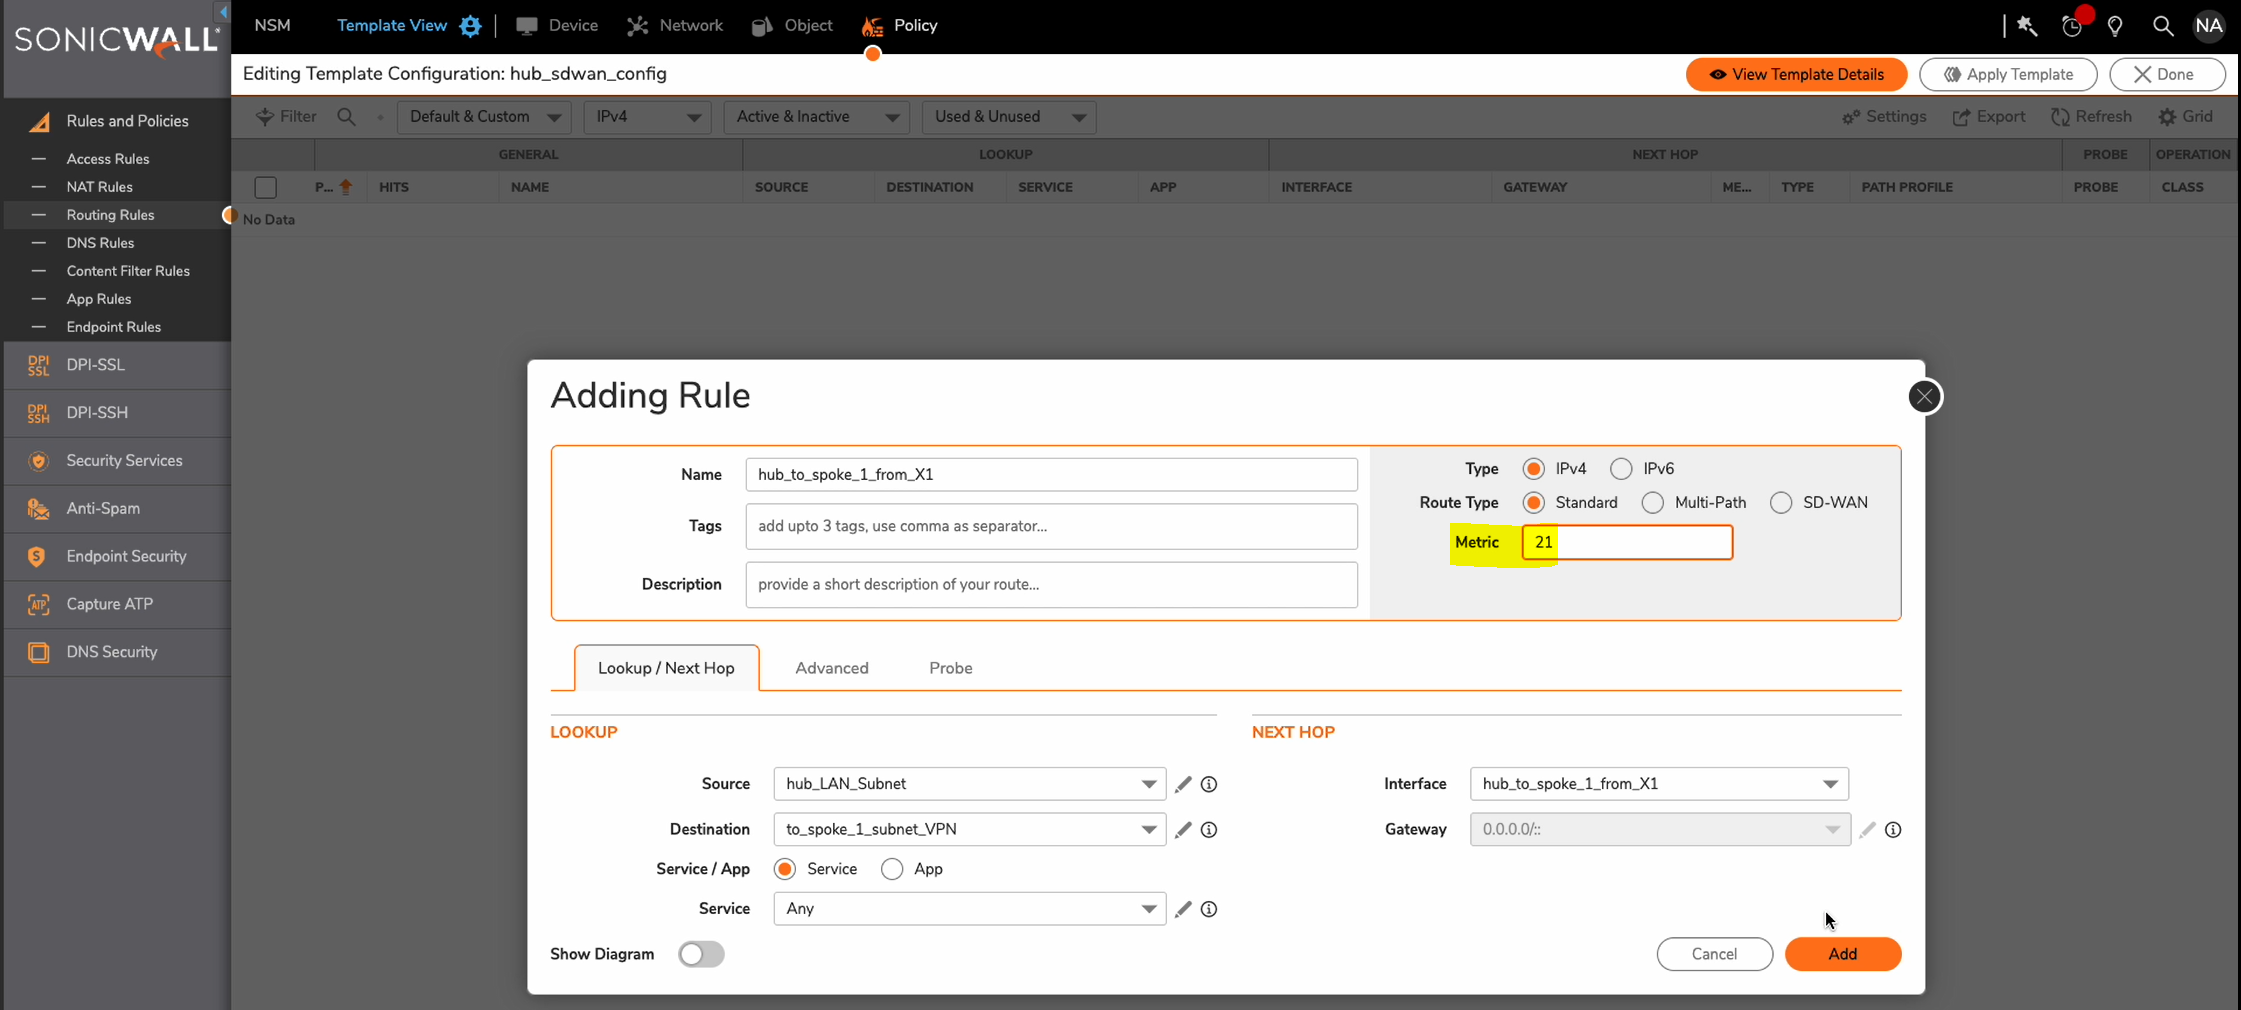Collapse the sidebar with the arrow handle
2241x1010 pixels.
222,12
